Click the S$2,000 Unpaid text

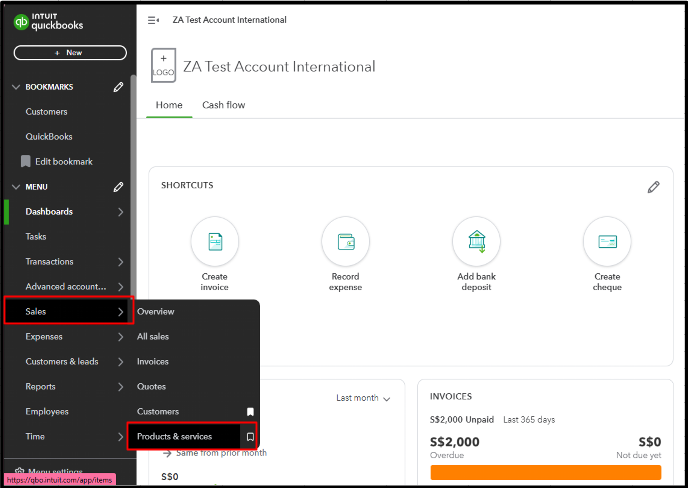click(x=462, y=420)
